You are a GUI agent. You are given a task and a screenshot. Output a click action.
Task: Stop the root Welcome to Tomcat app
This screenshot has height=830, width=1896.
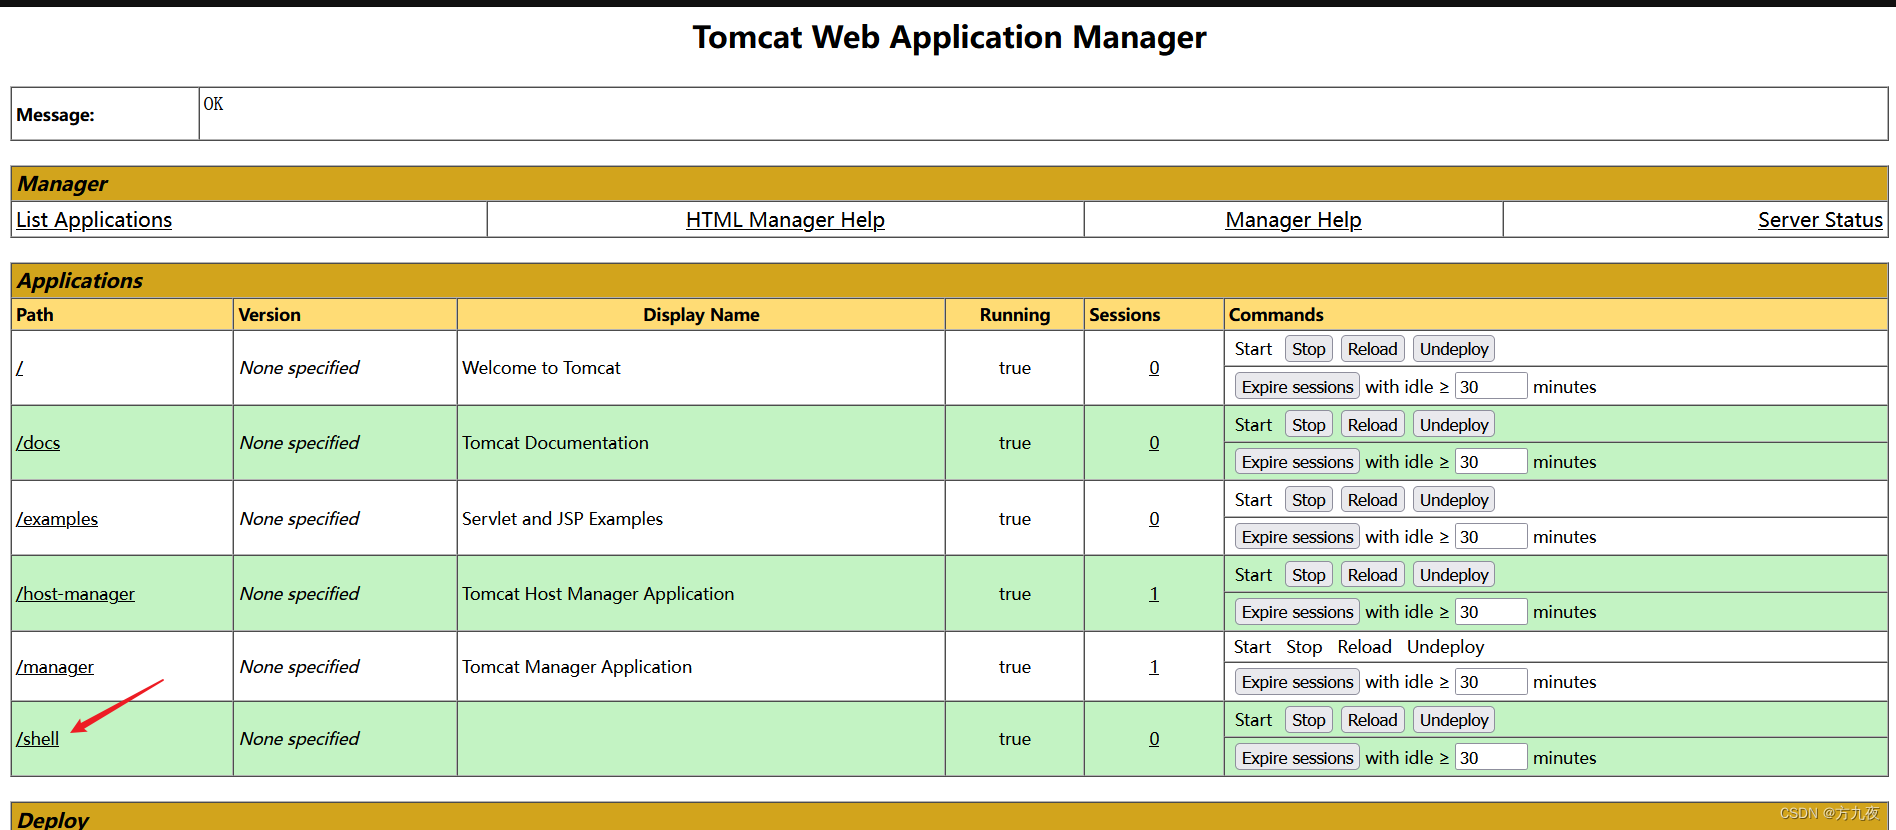click(x=1308, y=349)
